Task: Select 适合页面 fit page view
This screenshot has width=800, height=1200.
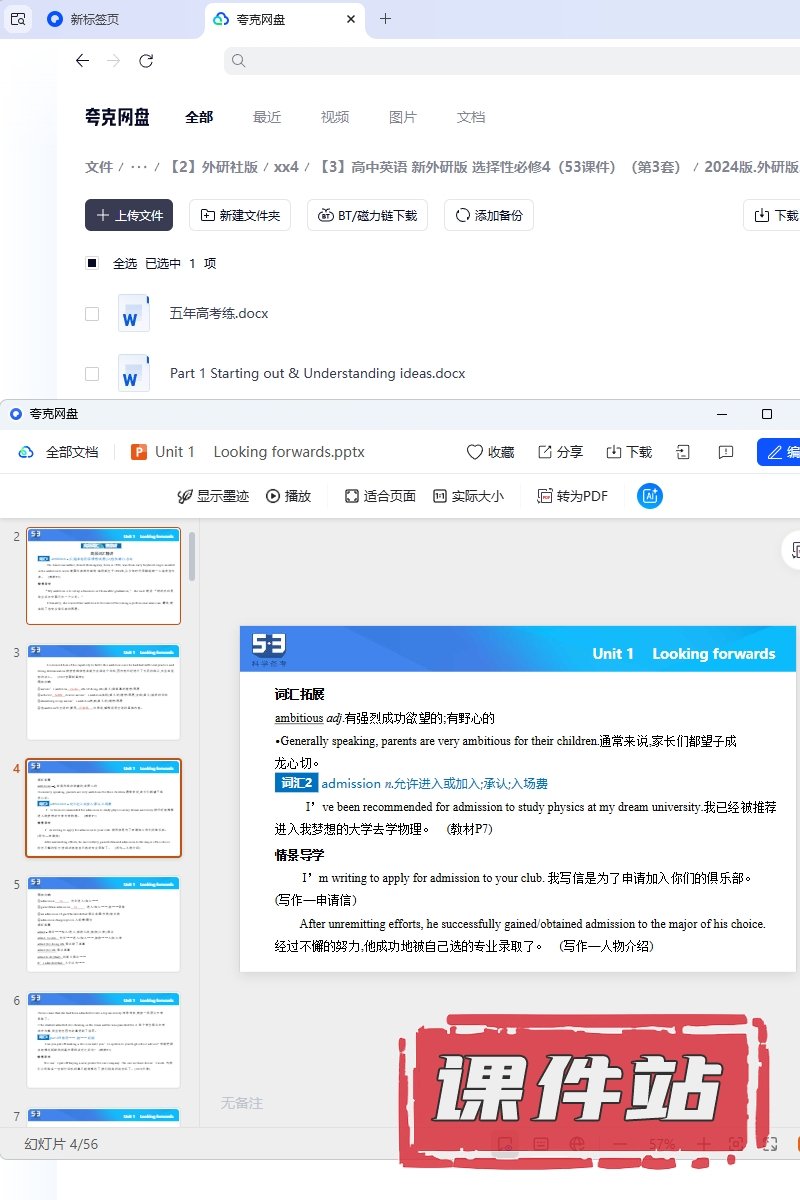Action: (380, 496)
